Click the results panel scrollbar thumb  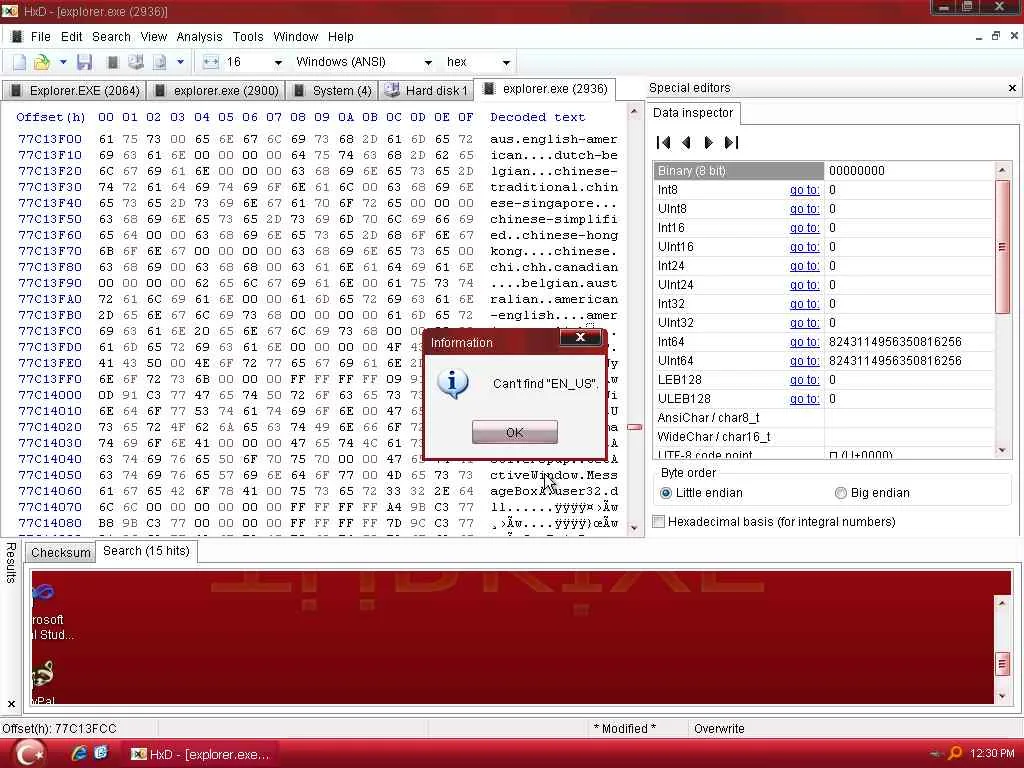click(1002, 665)
